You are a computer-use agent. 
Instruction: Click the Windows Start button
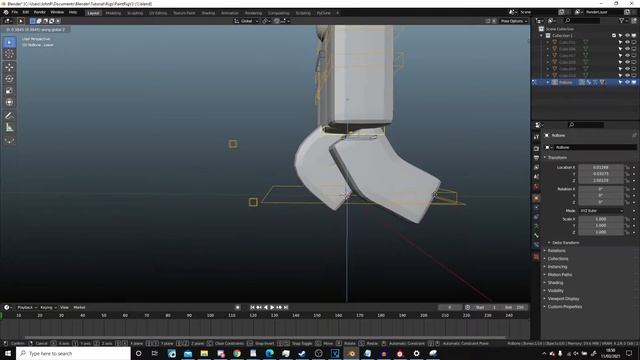tap(8, 353)
